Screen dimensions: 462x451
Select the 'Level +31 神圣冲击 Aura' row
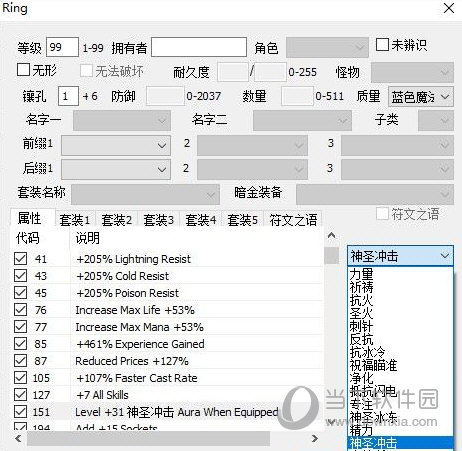click(x=167, y=412)
